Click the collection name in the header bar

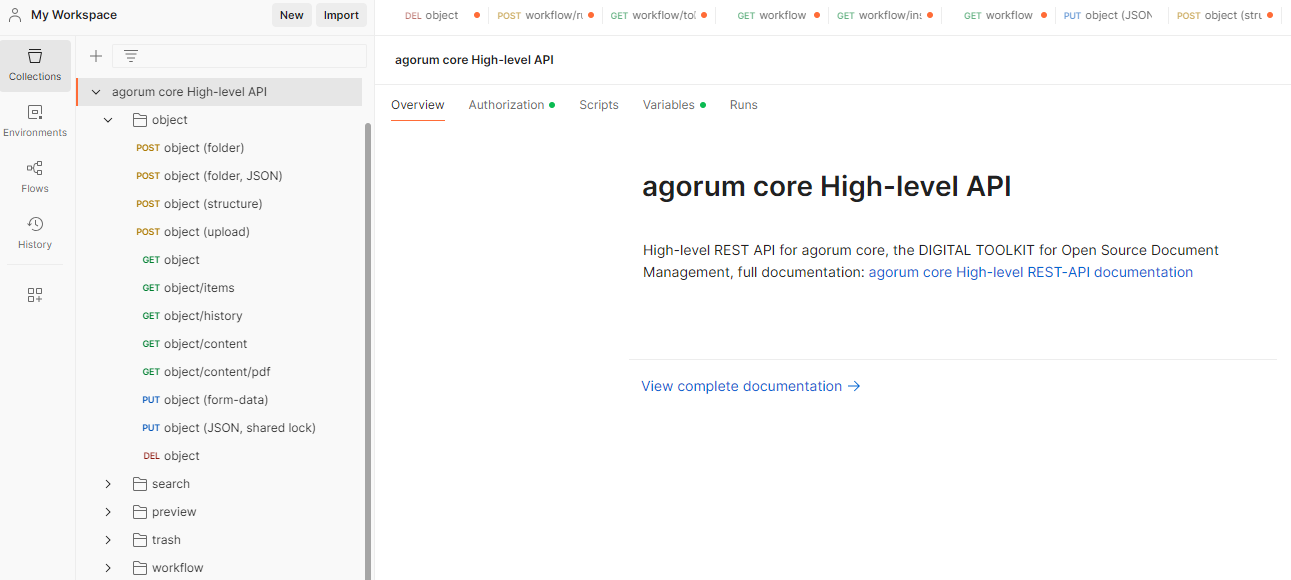(474, 60)
